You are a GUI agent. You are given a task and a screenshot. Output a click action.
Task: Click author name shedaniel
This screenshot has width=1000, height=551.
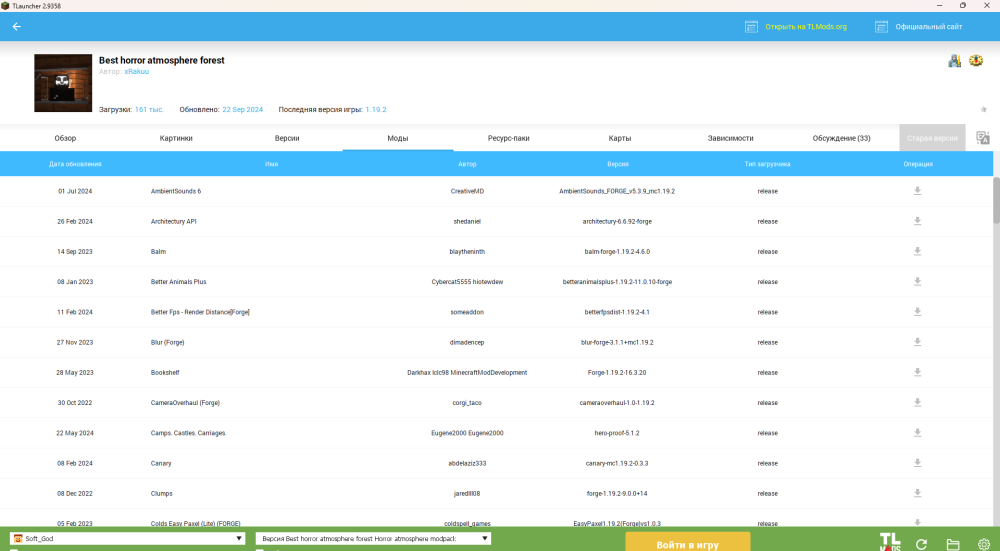pos(467,221)
